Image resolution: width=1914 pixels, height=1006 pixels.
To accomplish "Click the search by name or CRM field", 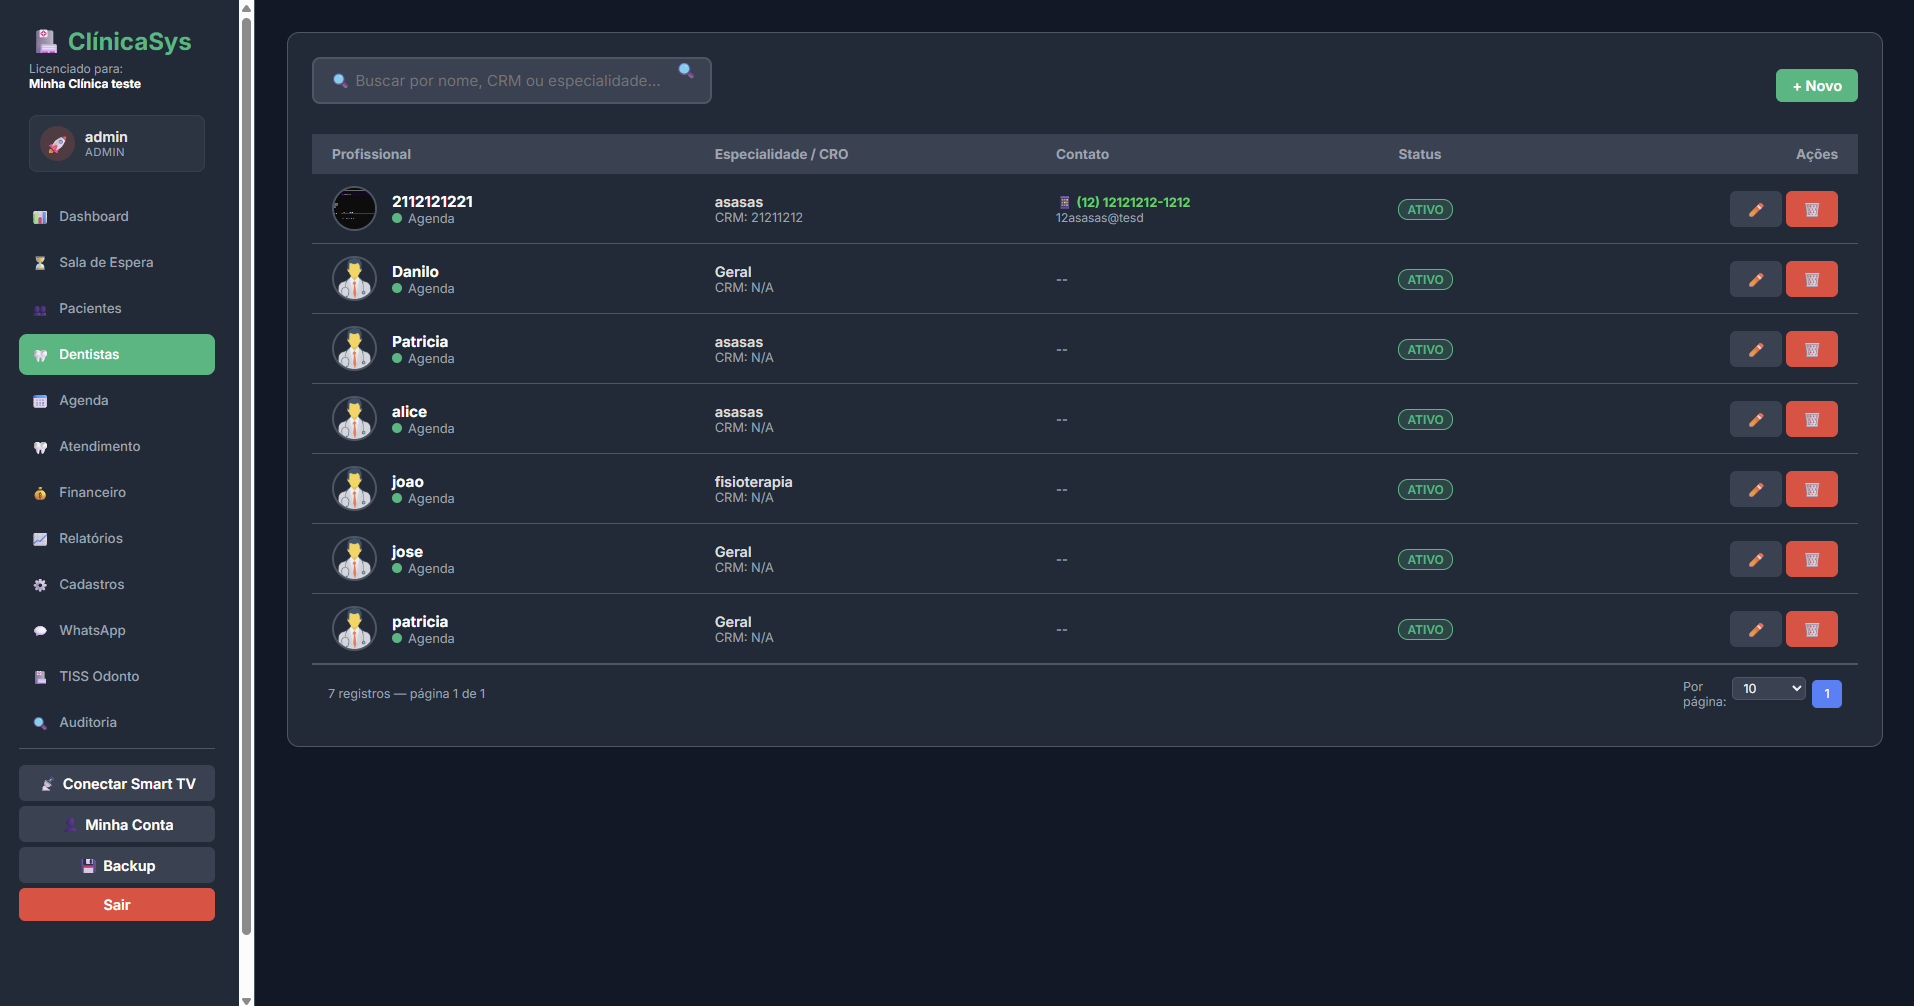I will pos(508,81).
